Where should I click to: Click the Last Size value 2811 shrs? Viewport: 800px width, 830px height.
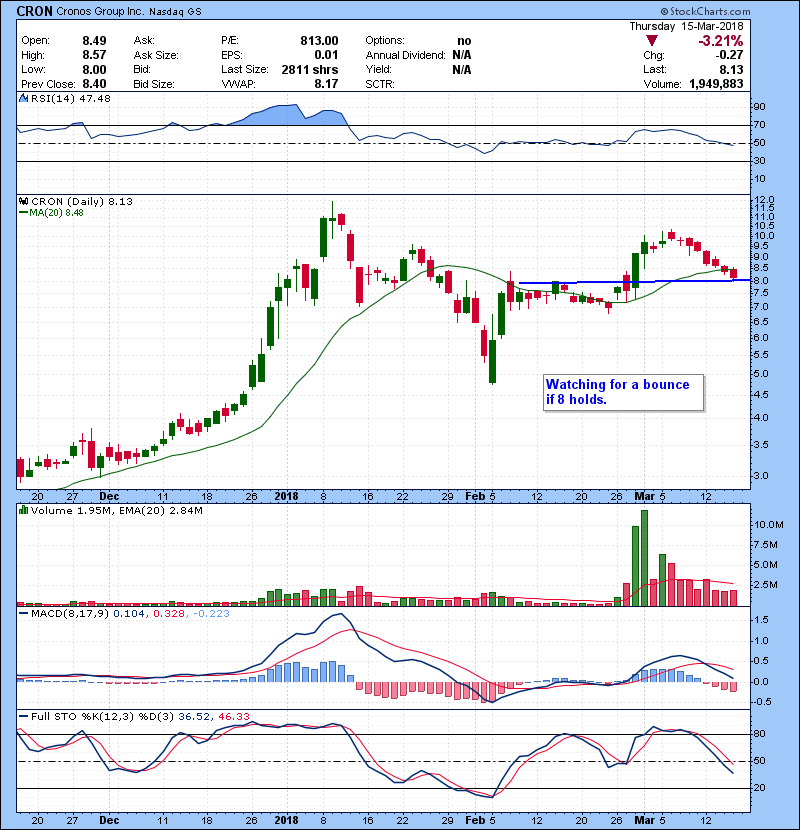click(310, 69)
